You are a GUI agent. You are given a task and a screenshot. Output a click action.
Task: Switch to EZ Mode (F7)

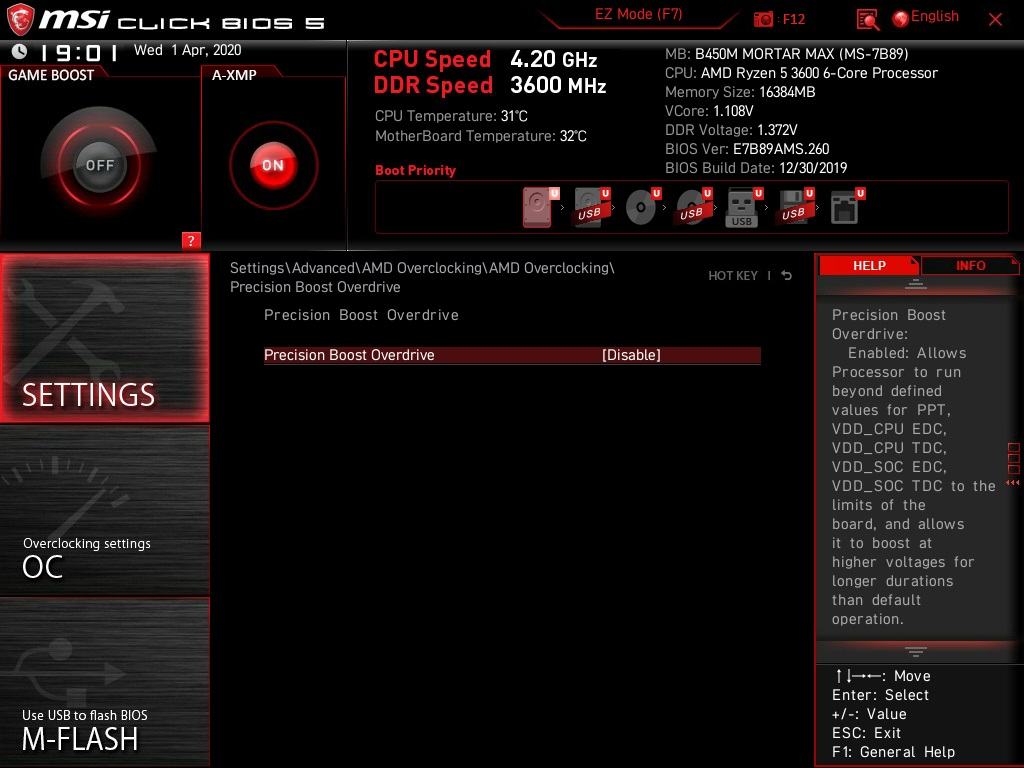click(638, 14)
